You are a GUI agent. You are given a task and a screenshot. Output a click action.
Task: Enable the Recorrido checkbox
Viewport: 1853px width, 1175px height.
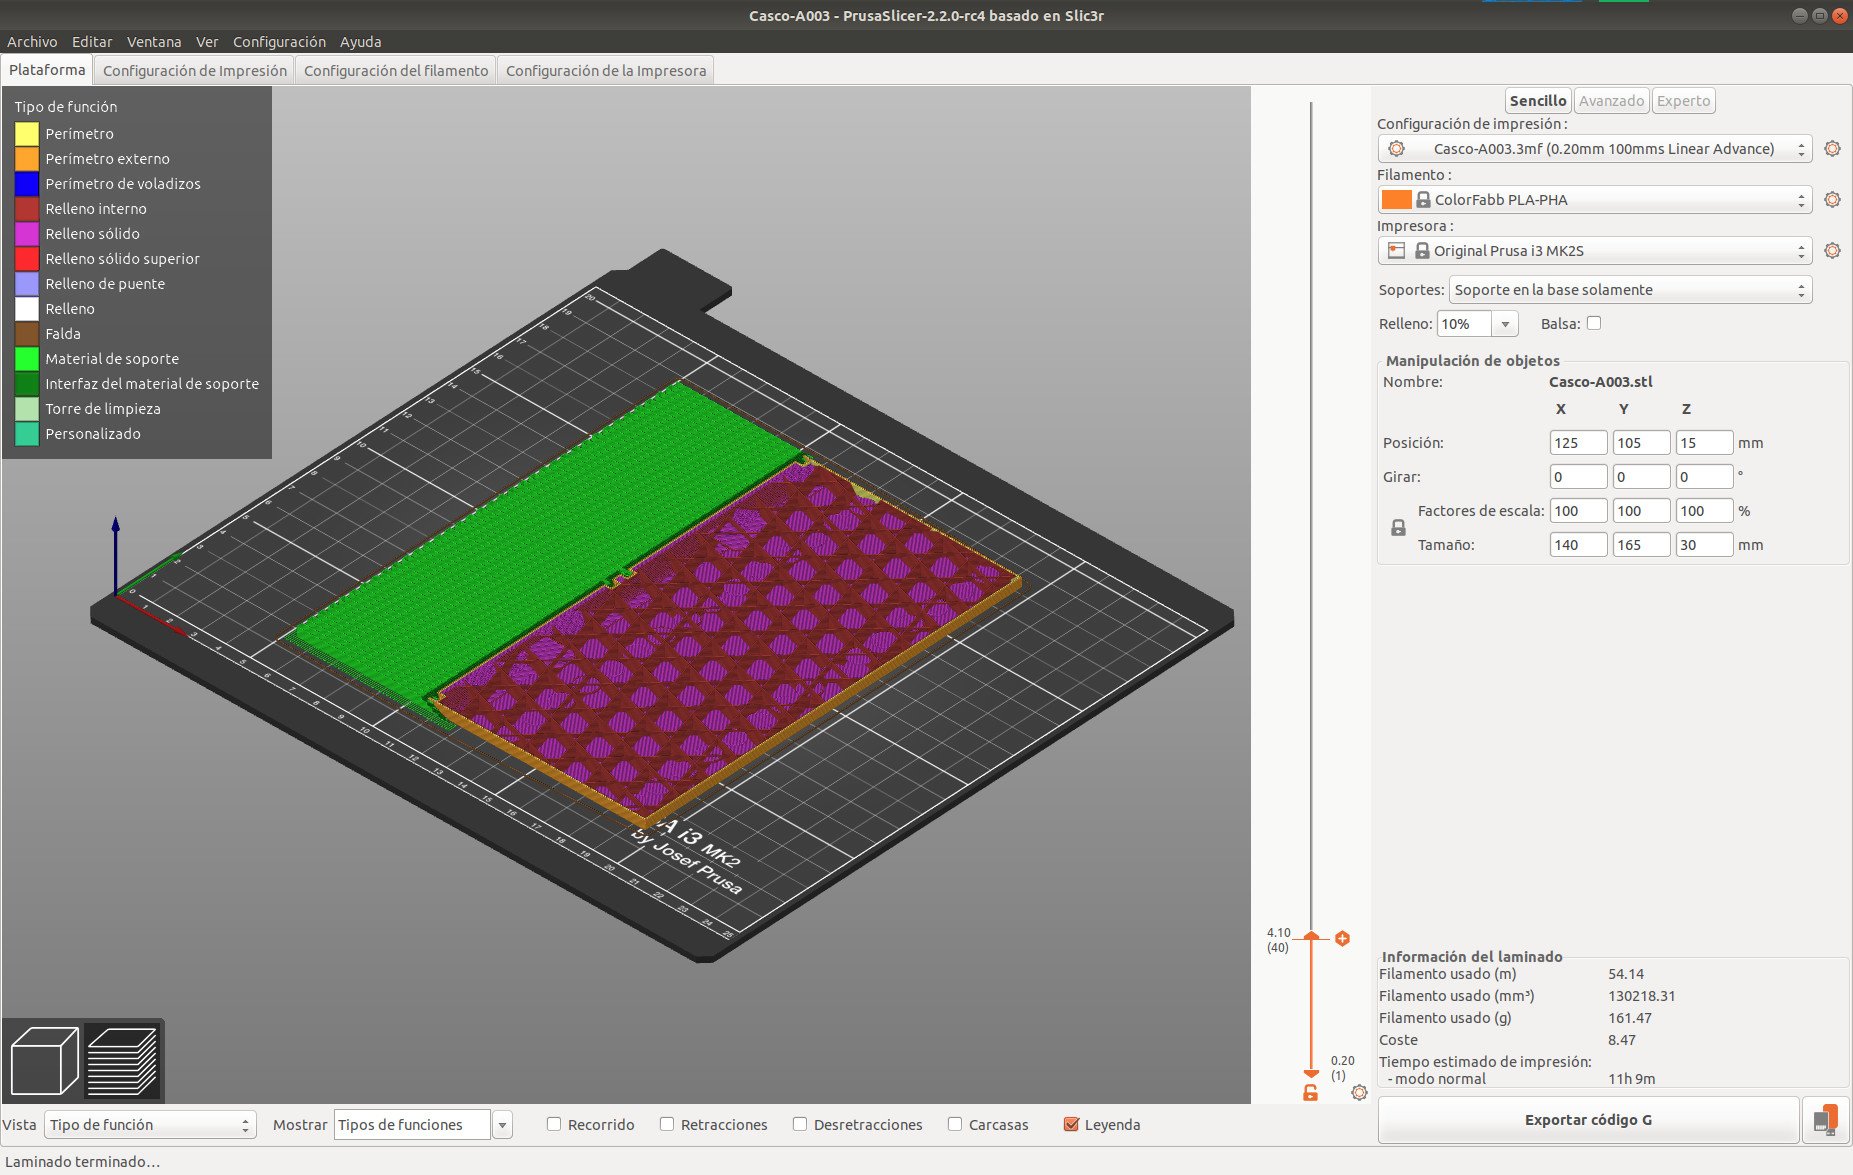click(x=554, y=1124)
